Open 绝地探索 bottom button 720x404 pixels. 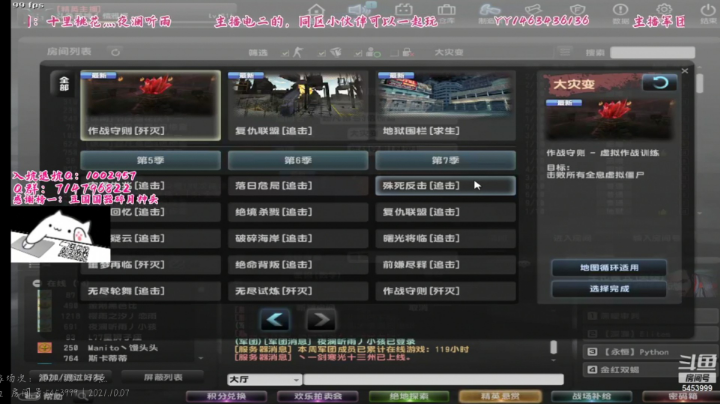(409, 396)
